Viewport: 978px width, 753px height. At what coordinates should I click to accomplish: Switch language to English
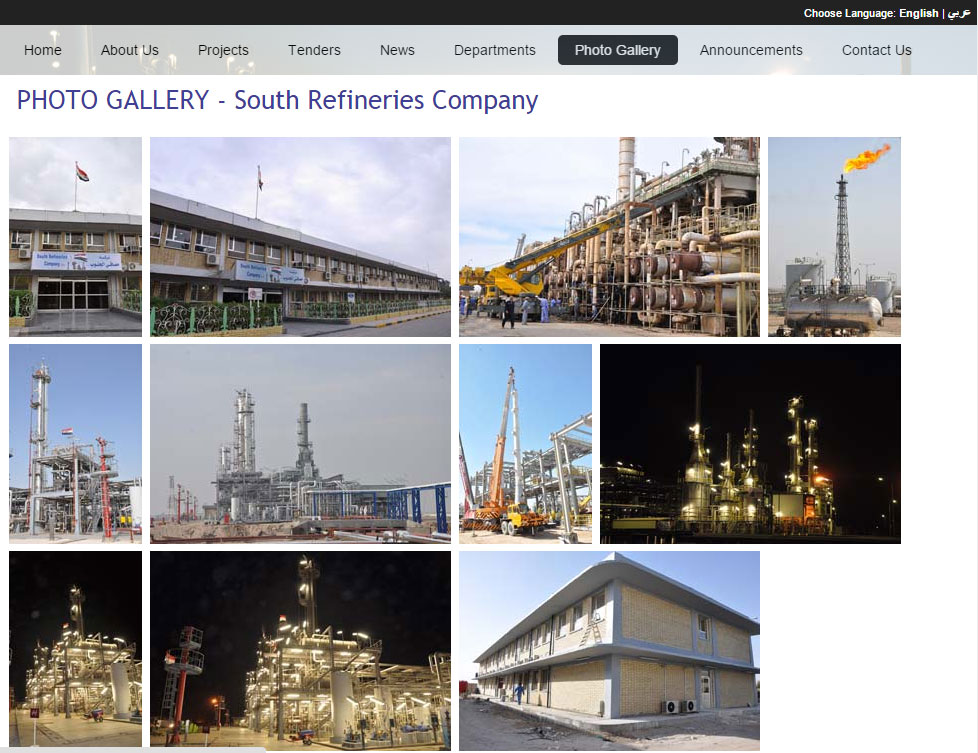(918, 13)
